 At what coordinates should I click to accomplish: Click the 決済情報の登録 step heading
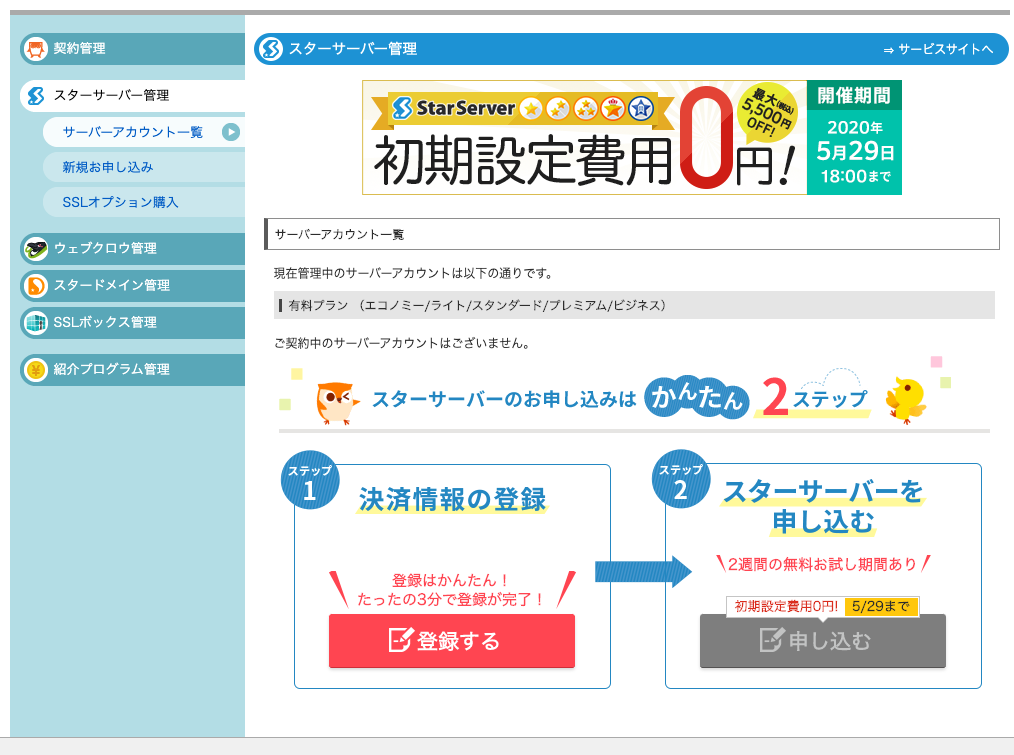tap(452, 499)
